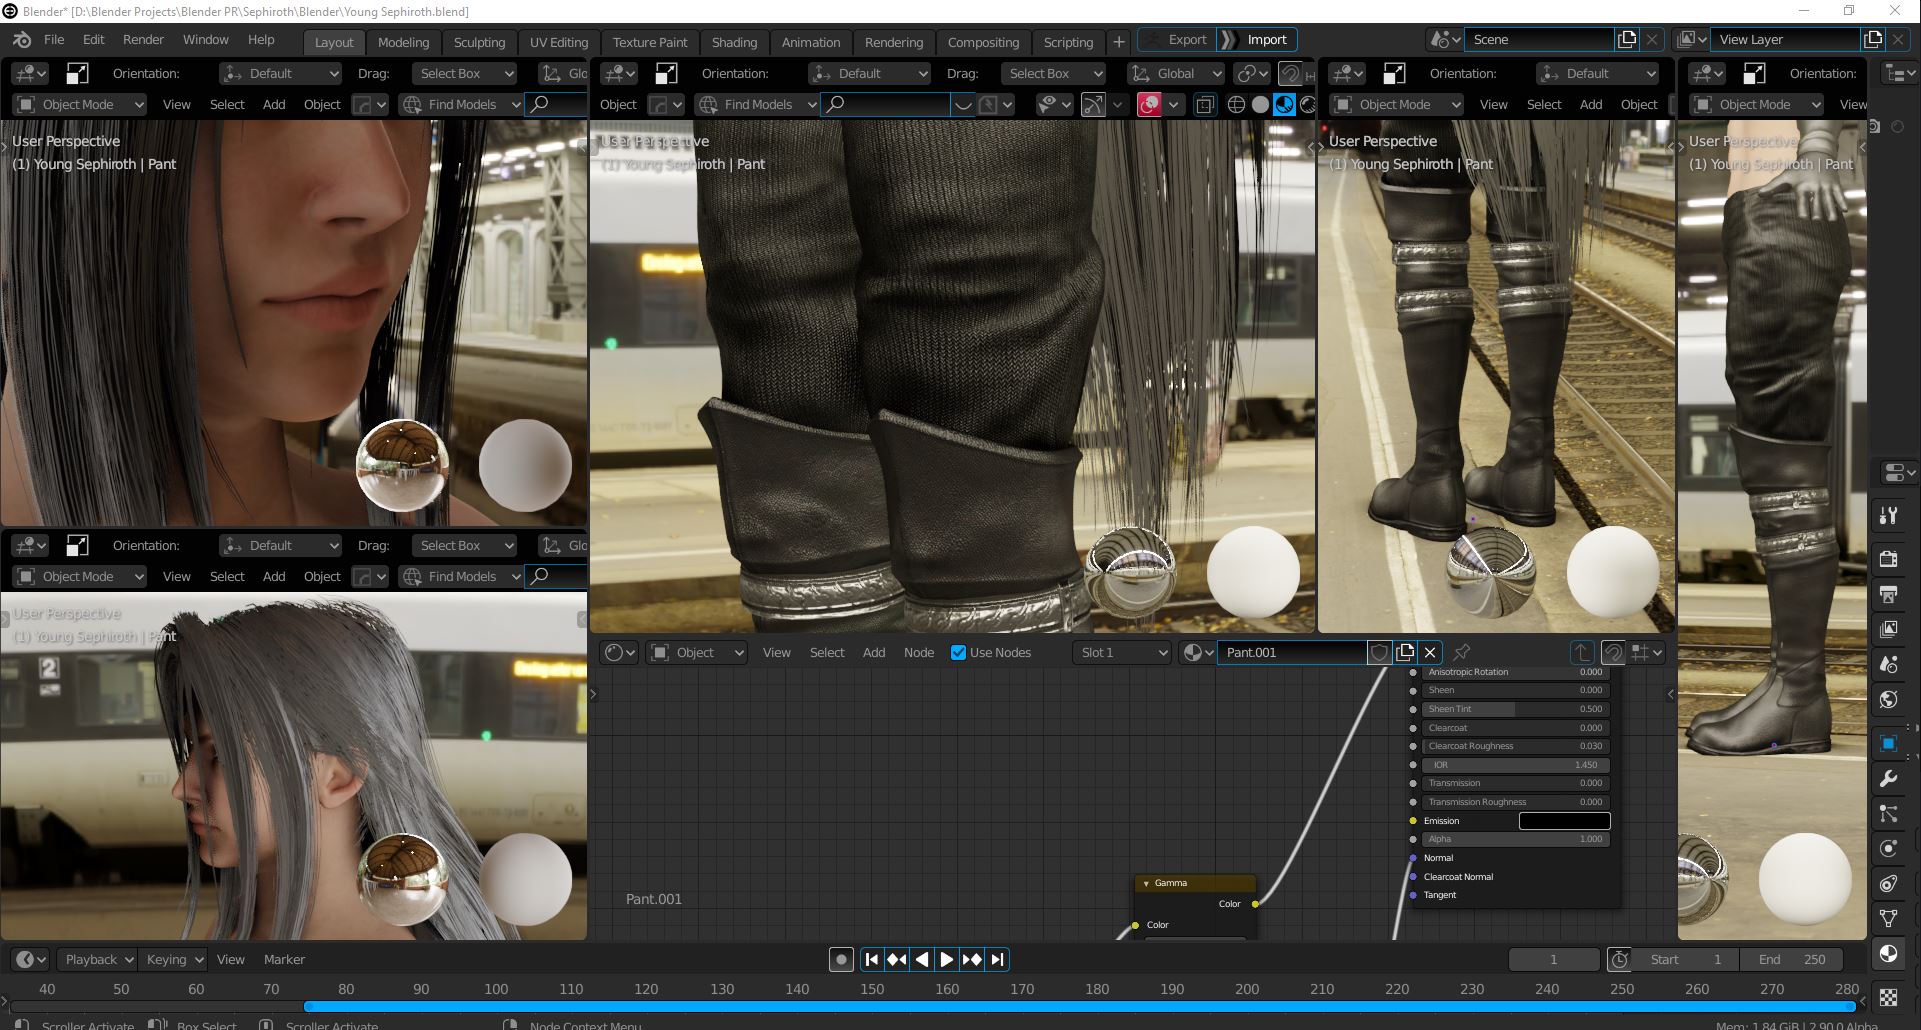Go to parent node tree

tap(1581, 652)
